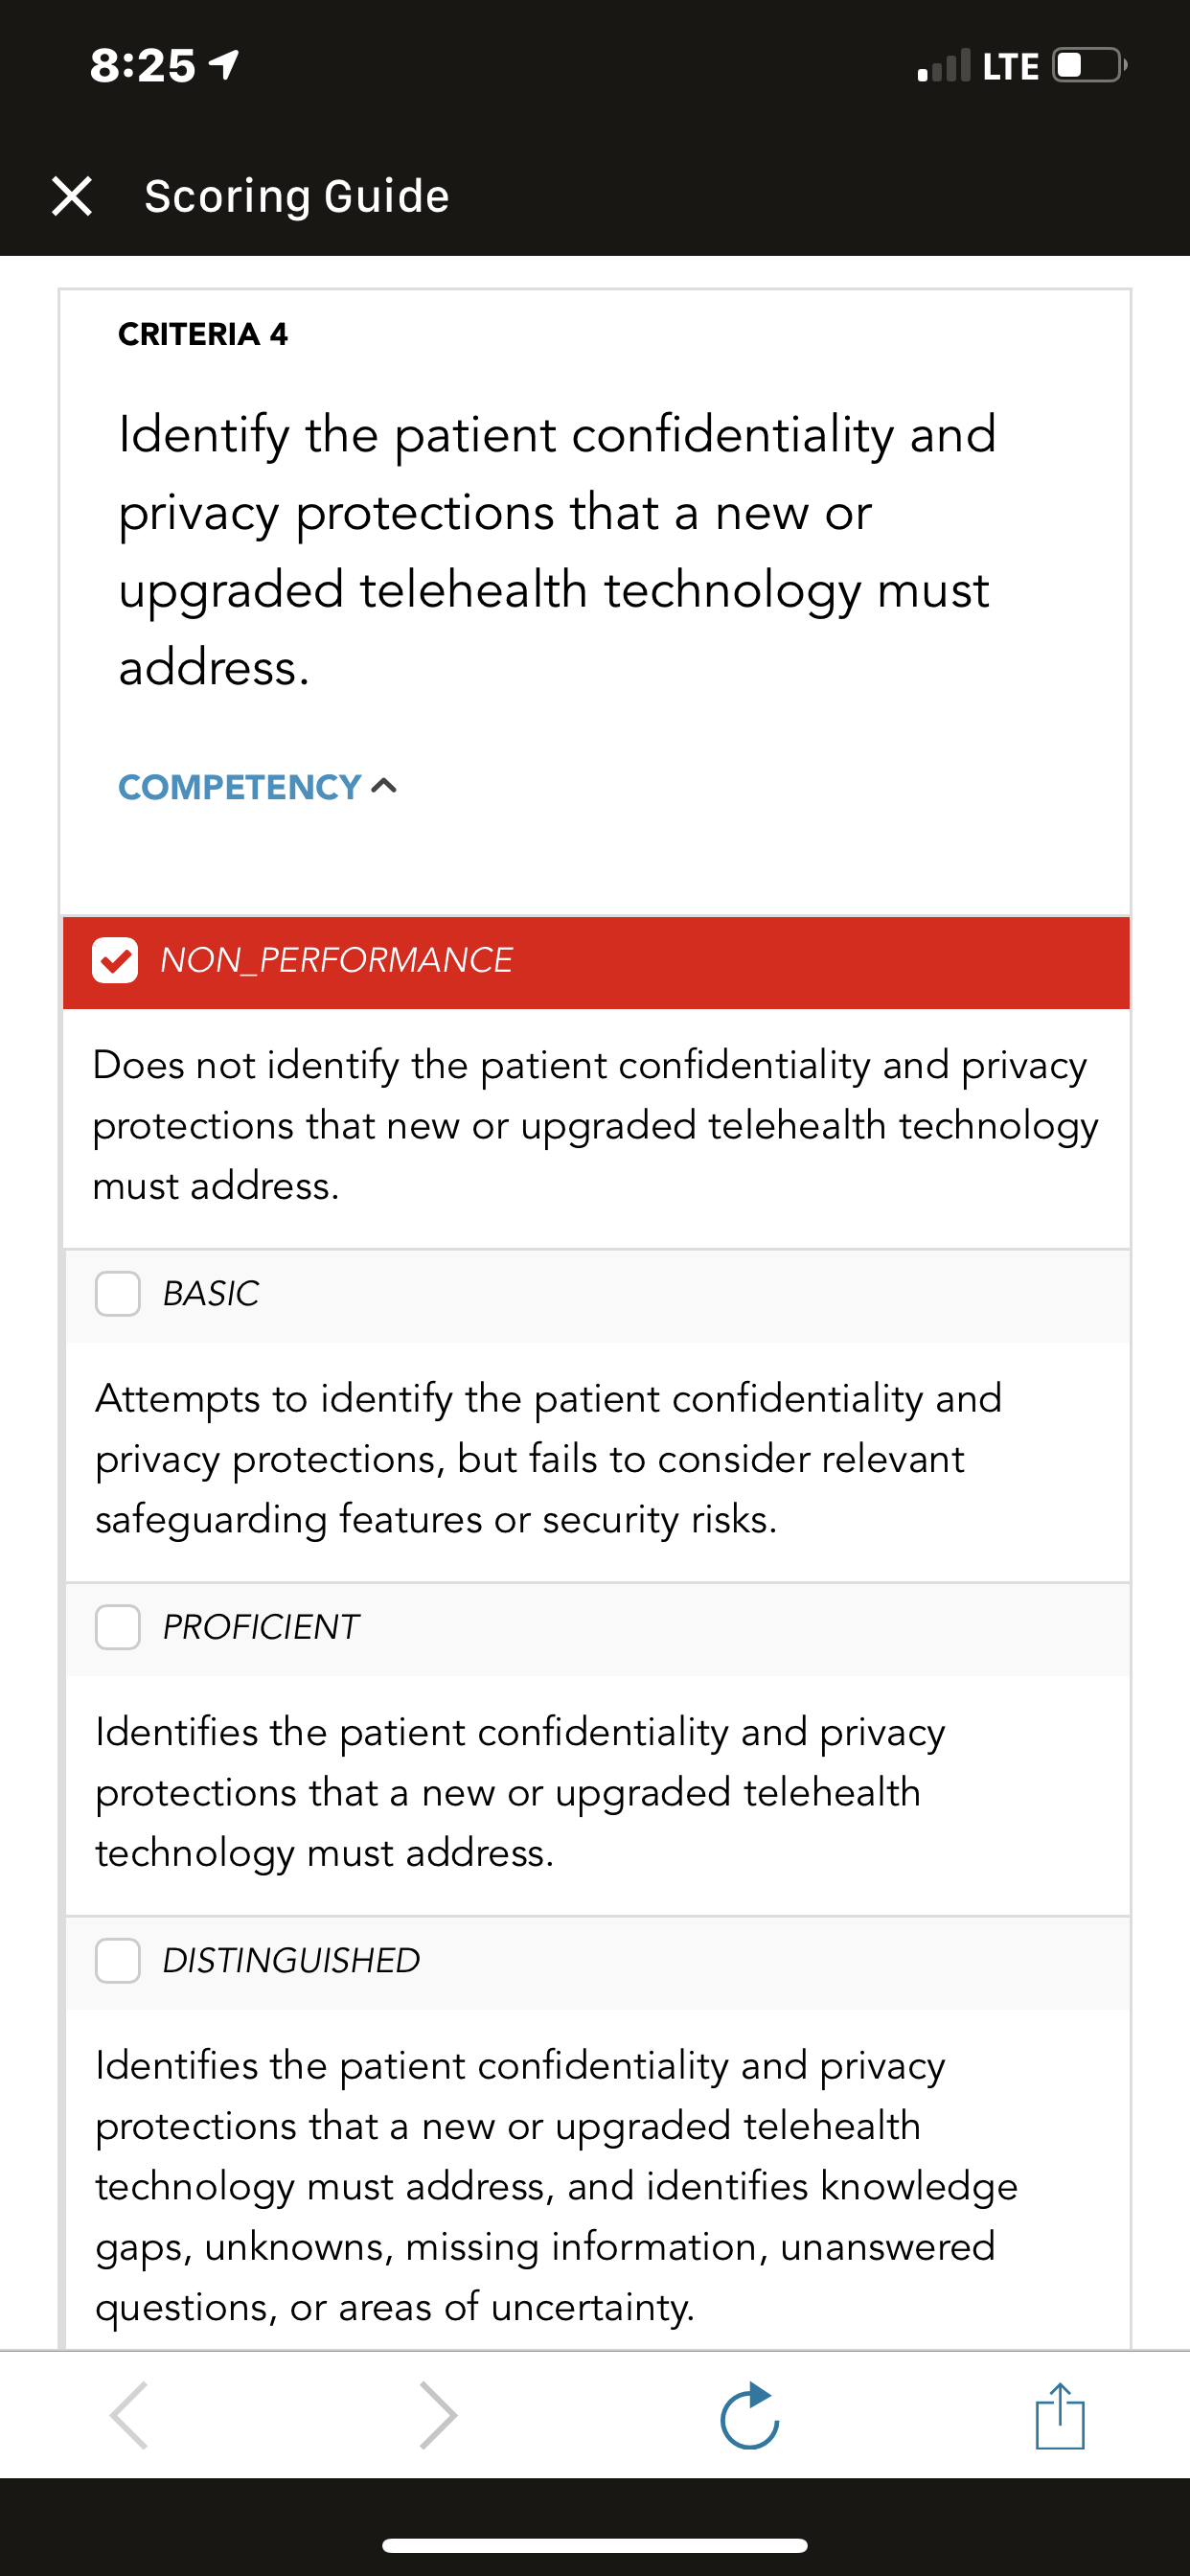
Task: Open the share sheet icon
Action: click(x=1060, y=2415)
